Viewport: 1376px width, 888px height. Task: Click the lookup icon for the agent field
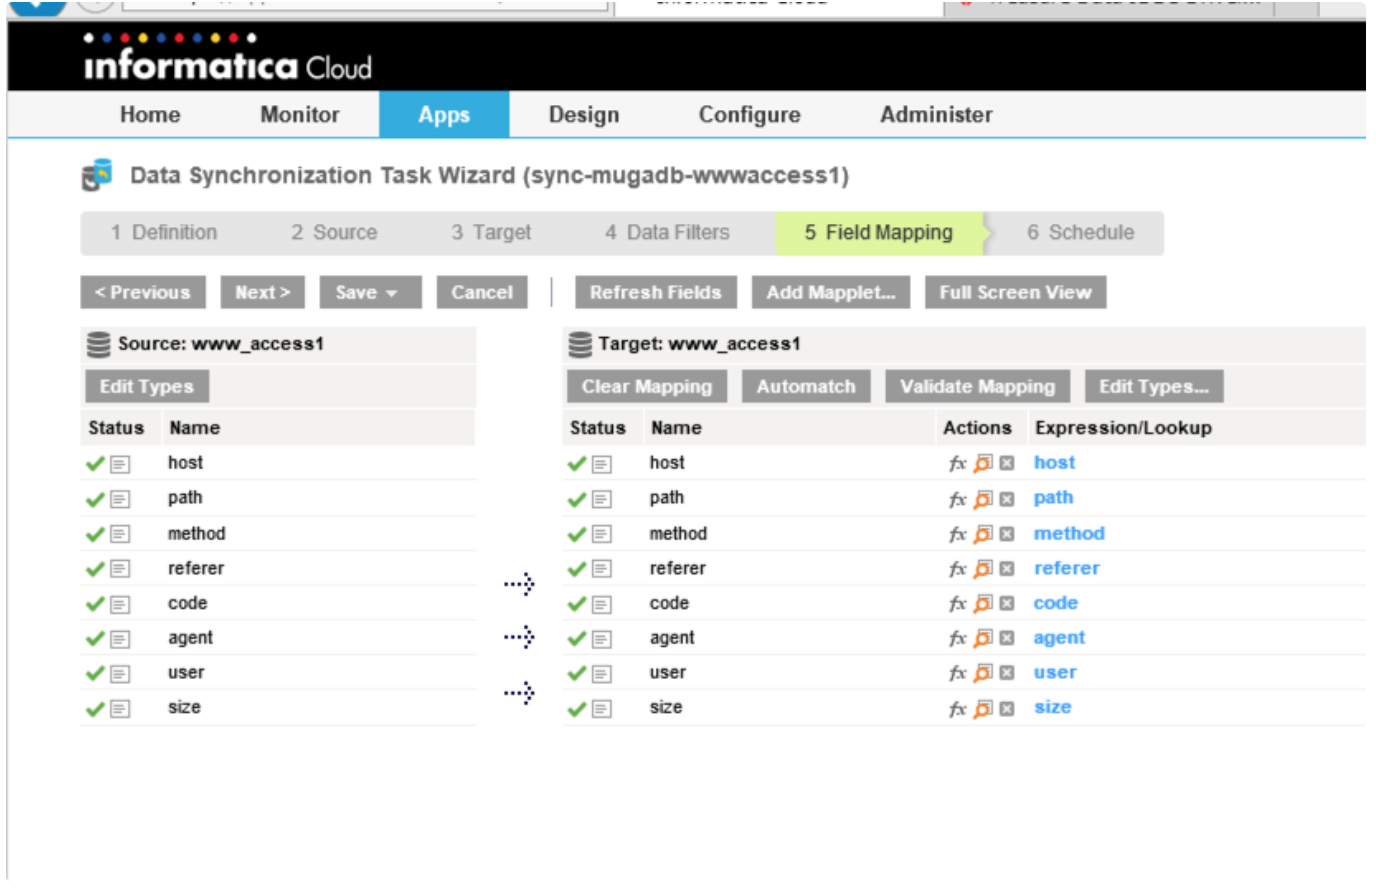pos(983,638)
